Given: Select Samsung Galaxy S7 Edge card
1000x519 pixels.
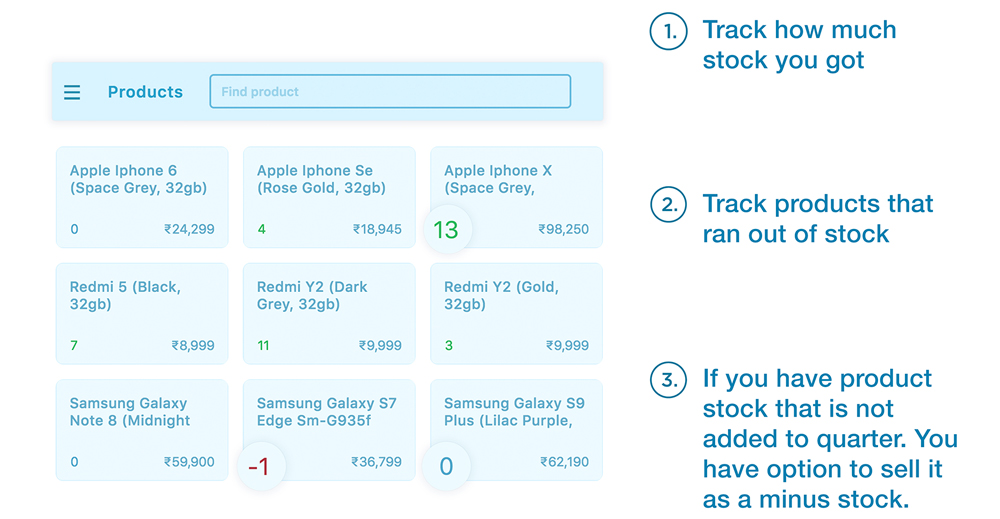Looking at the screenshot, I should tap(329, 420).
